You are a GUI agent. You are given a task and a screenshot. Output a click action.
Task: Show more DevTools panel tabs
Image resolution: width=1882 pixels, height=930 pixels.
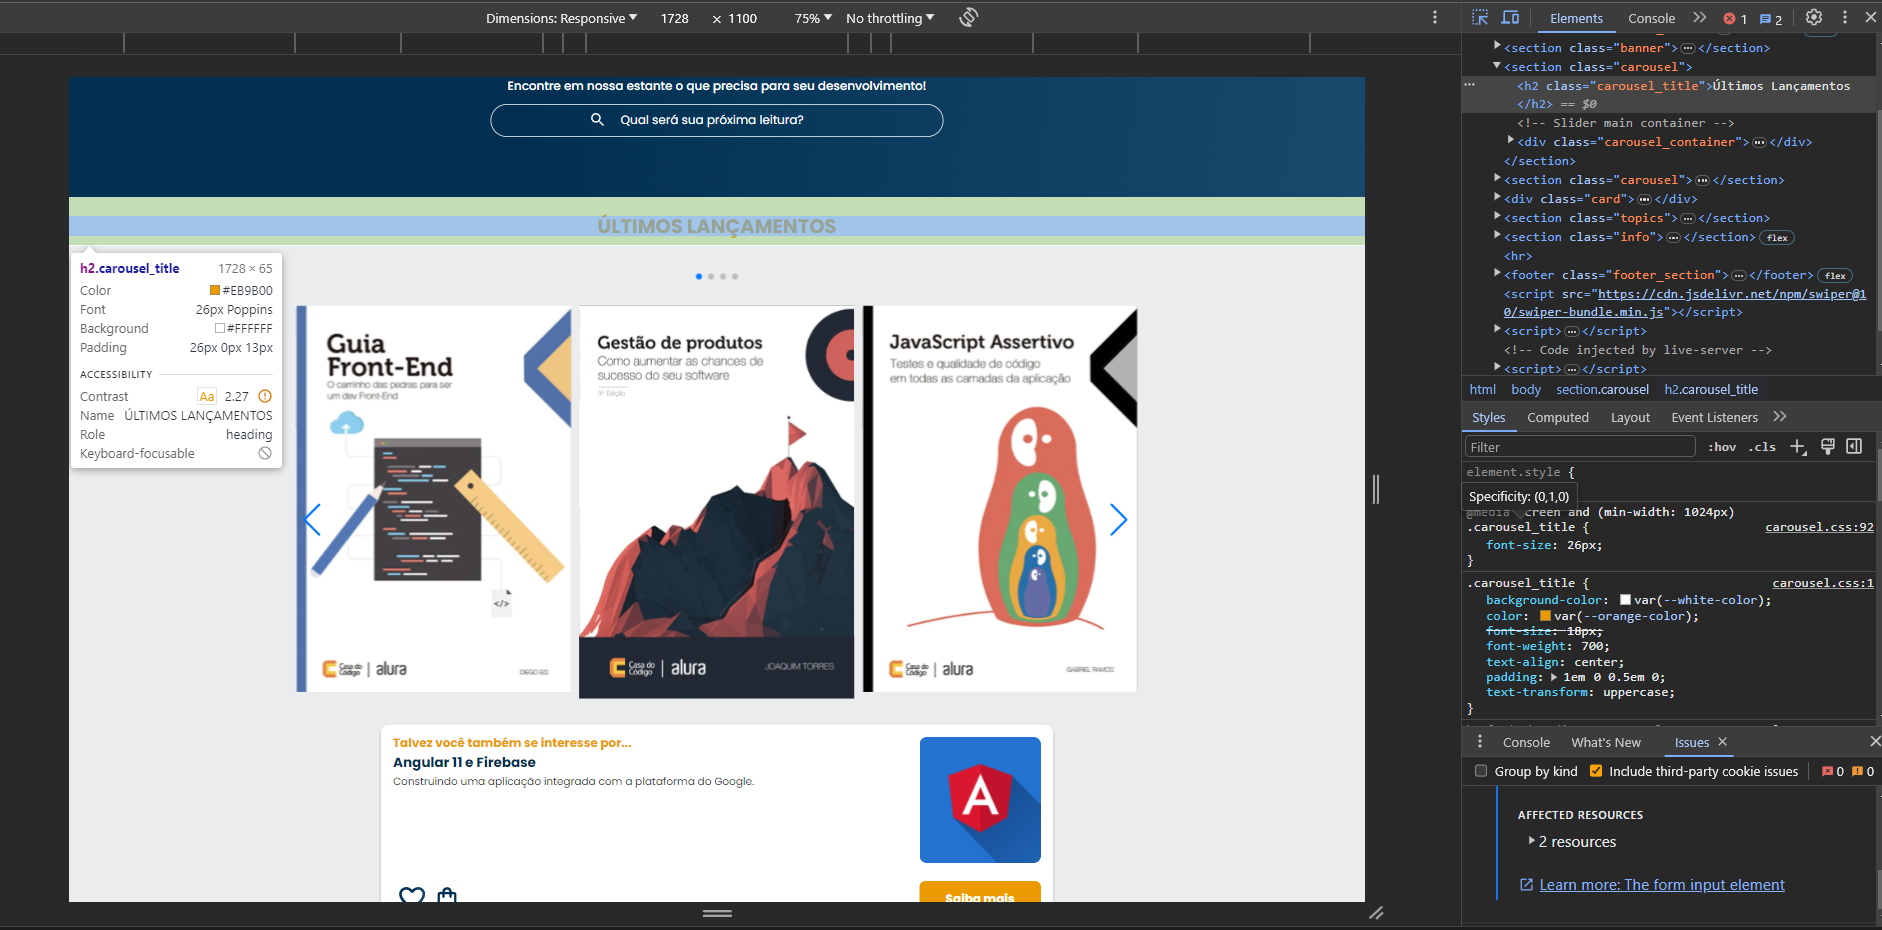tap(1700, 17)
